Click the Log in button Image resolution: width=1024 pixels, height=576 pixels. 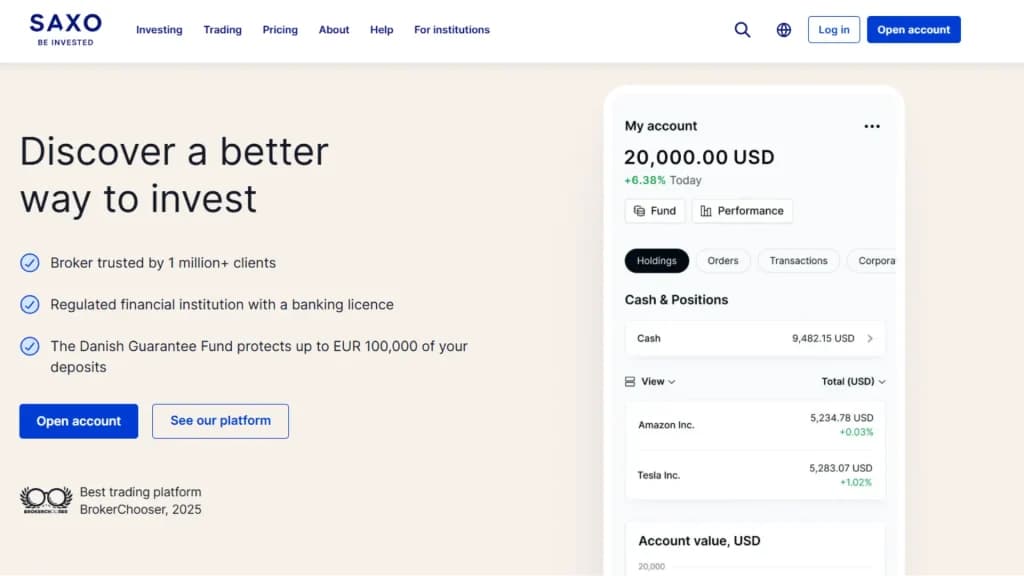[x=834, y=29]
